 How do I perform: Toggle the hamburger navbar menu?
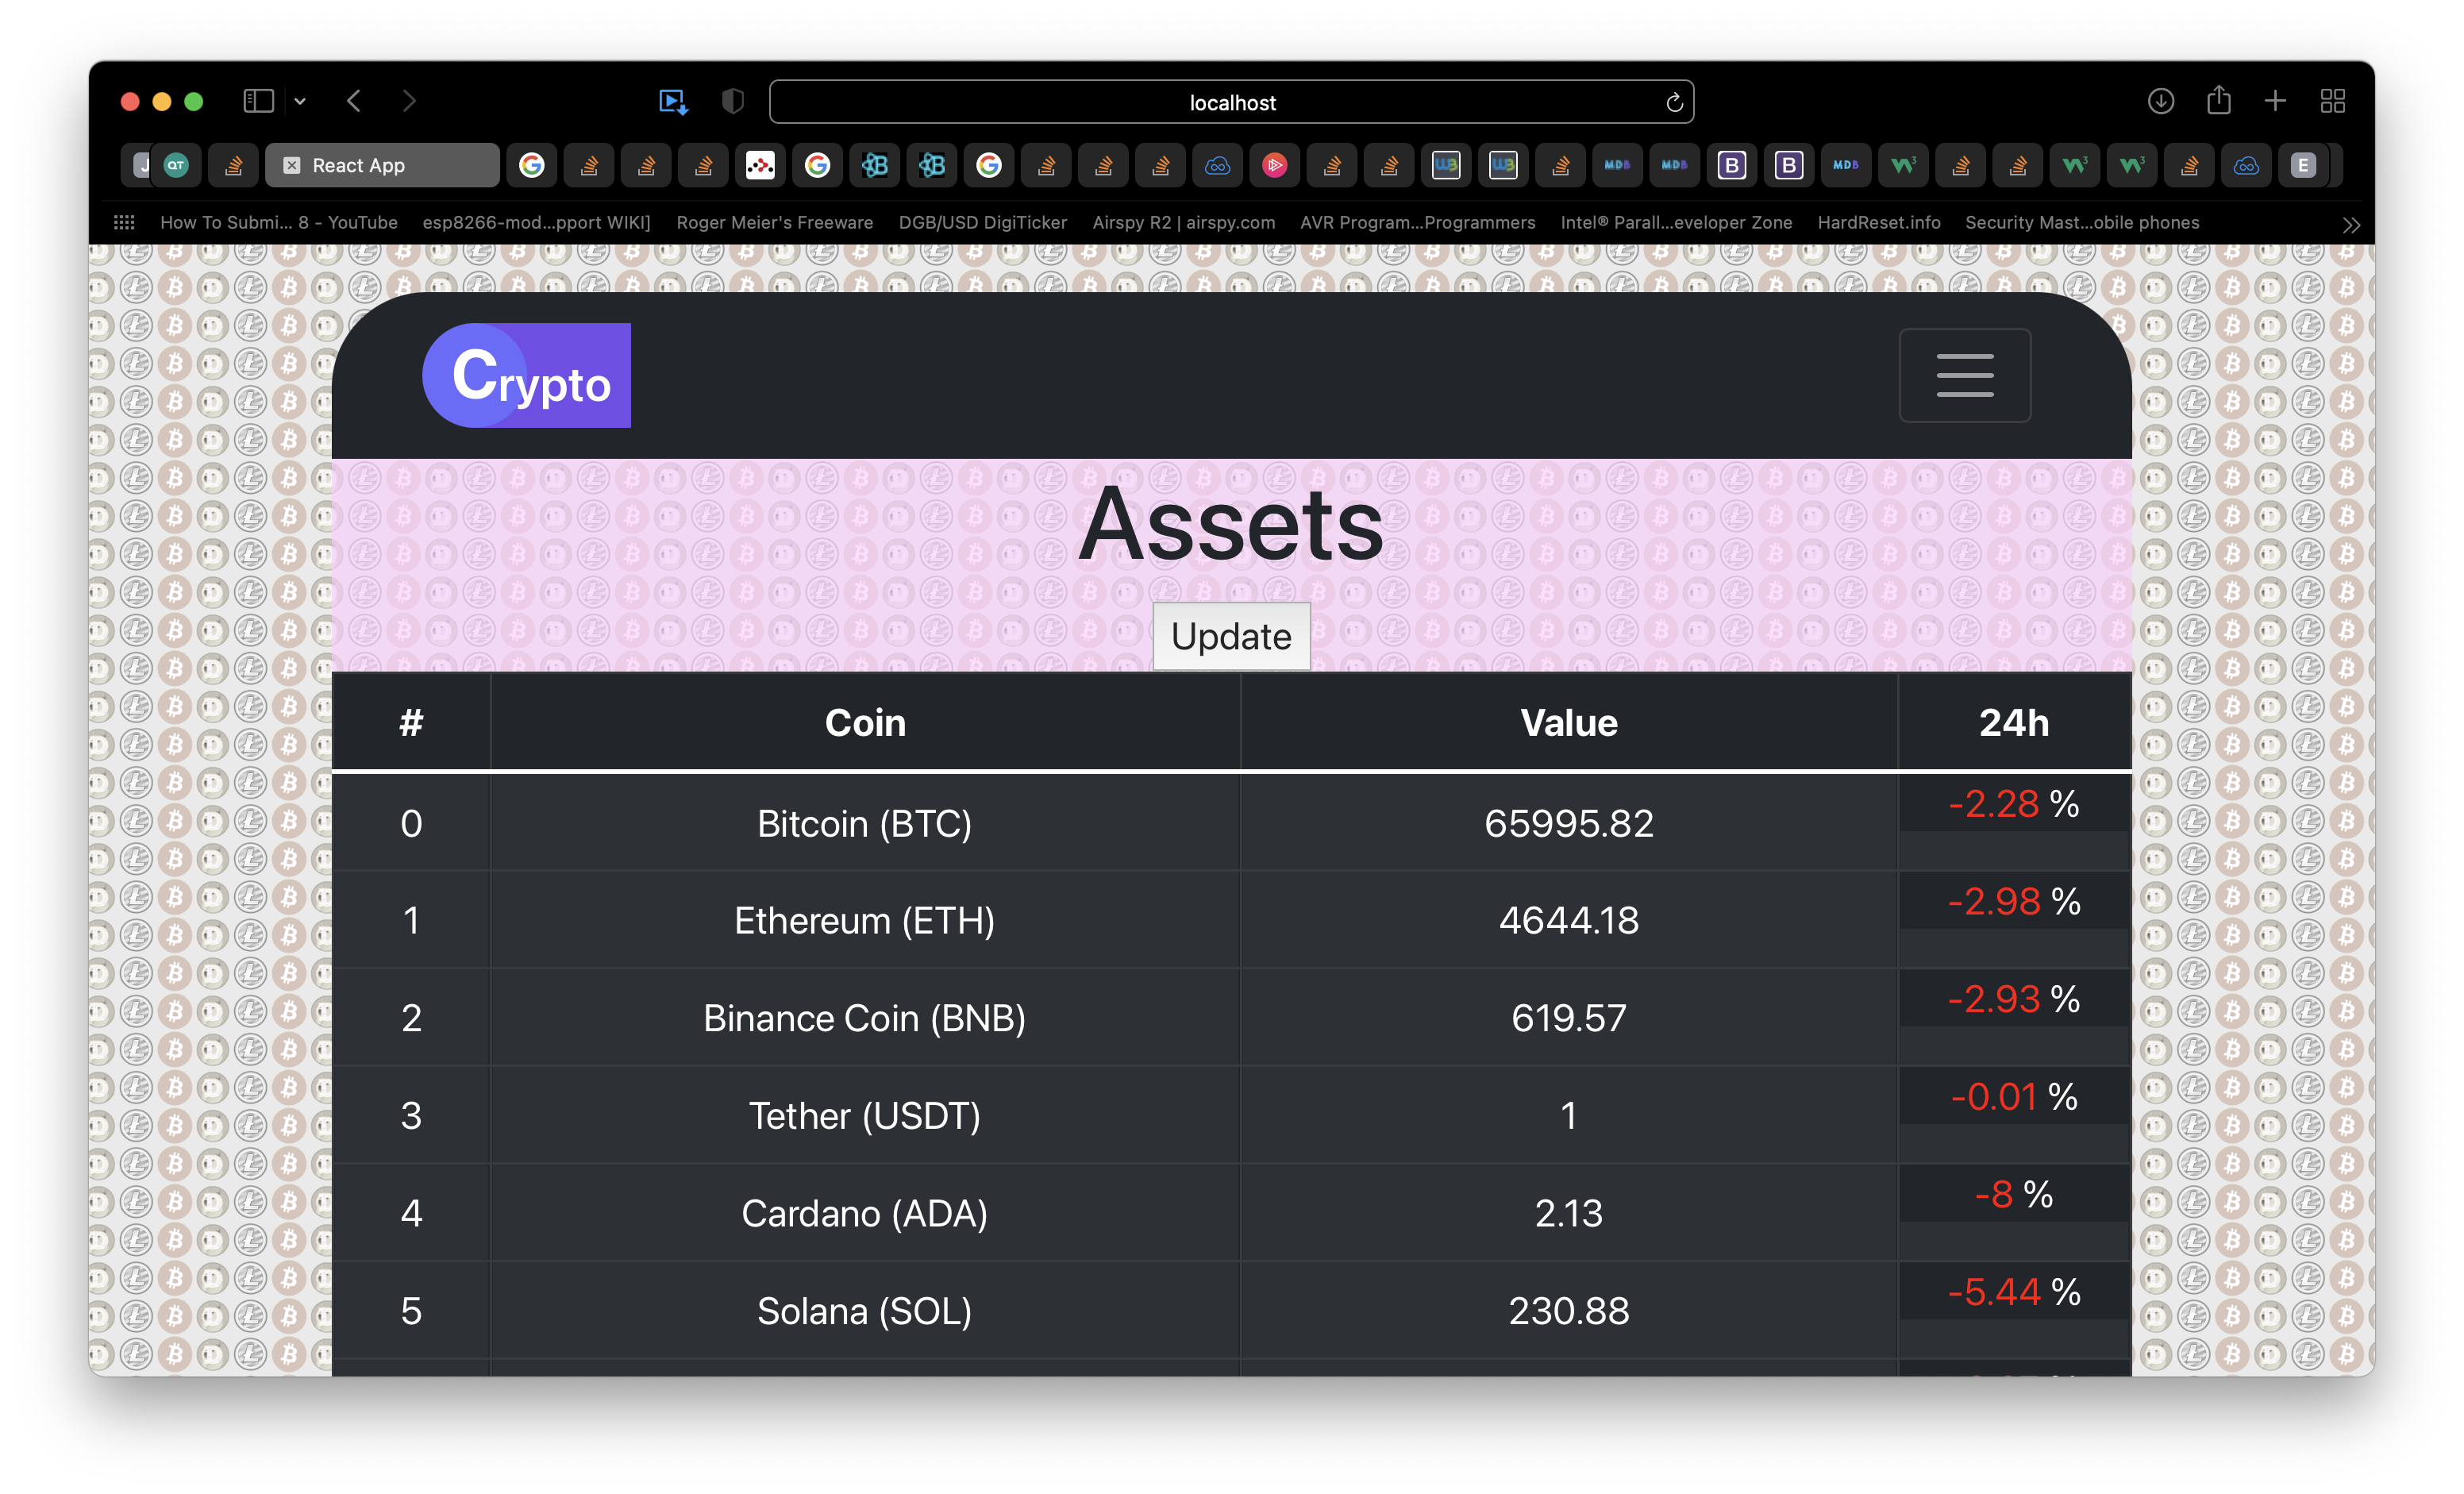[1964, 375]
